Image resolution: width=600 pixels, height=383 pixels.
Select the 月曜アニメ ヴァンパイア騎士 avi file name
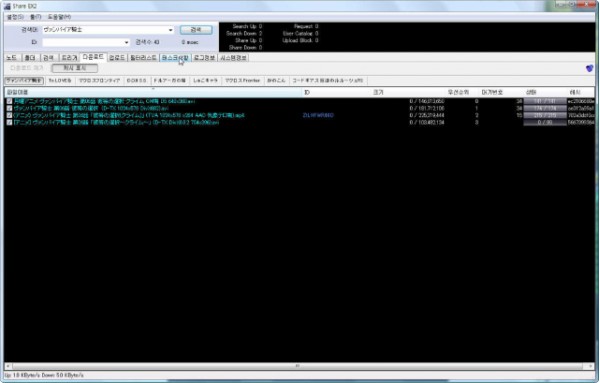coord(104,101)
